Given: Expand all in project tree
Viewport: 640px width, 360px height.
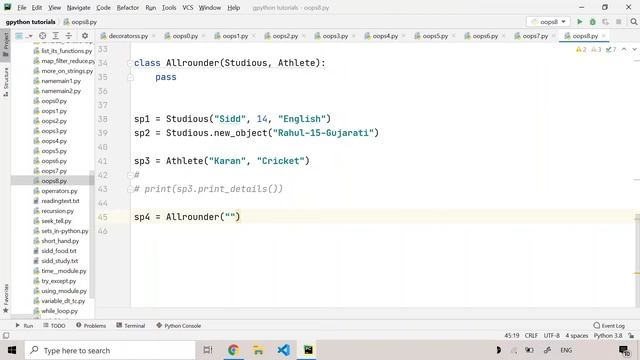Looking at the screenshot, I should click(56, 36).
